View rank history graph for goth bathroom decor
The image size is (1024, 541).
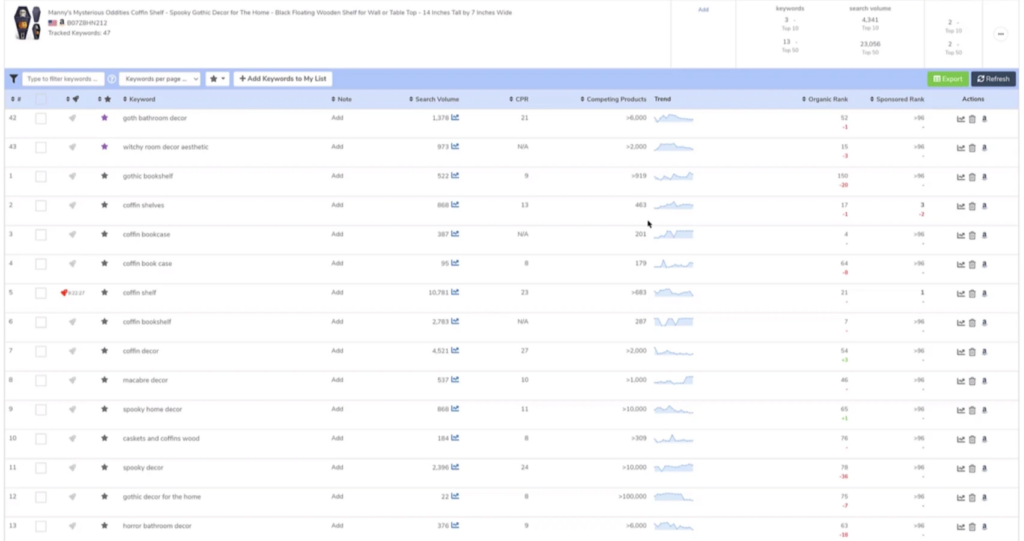coord(961,118)
